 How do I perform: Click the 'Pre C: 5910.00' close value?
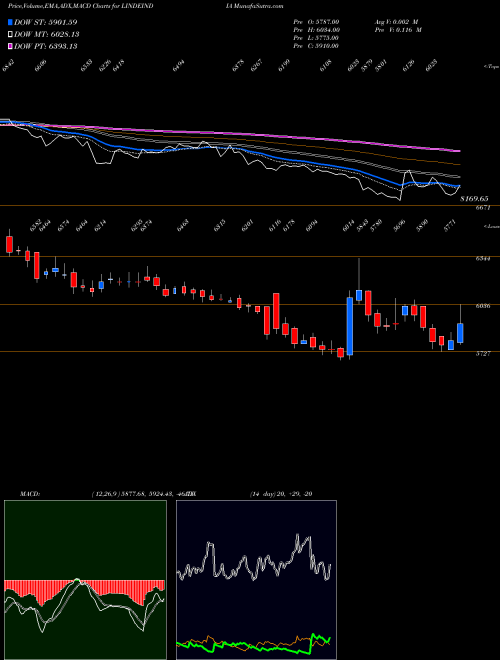[316, 46]
